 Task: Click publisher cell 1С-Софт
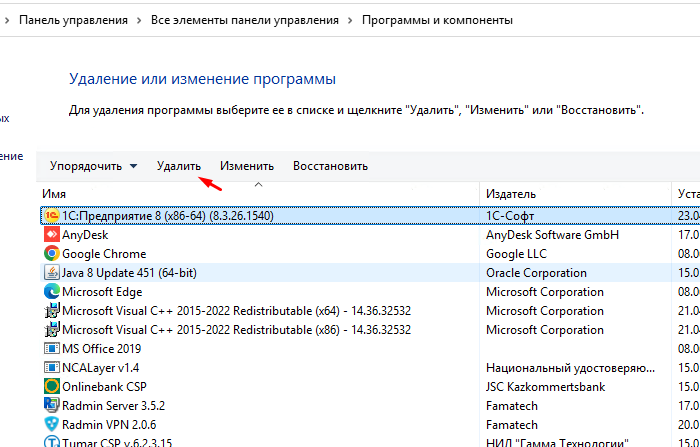pyautogui.click(x=510, y=216)
